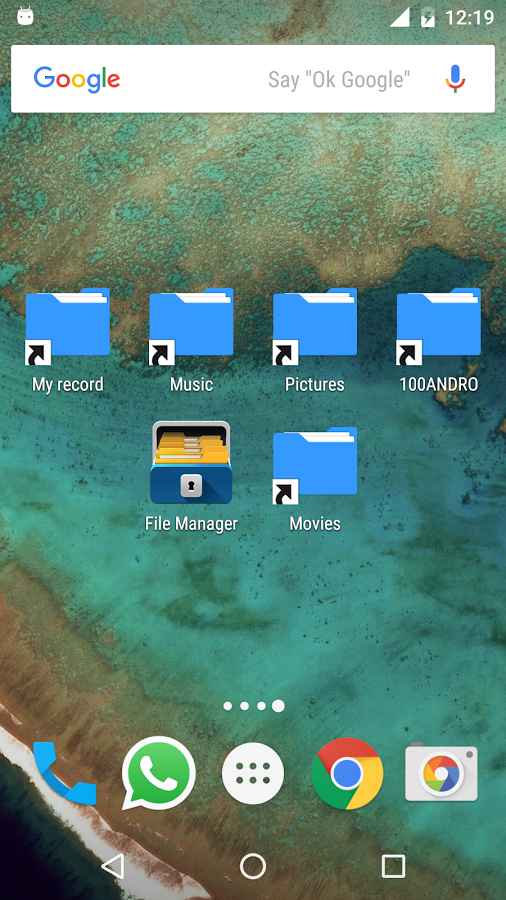Tap the "Pictures" label text

pos(315,384)
